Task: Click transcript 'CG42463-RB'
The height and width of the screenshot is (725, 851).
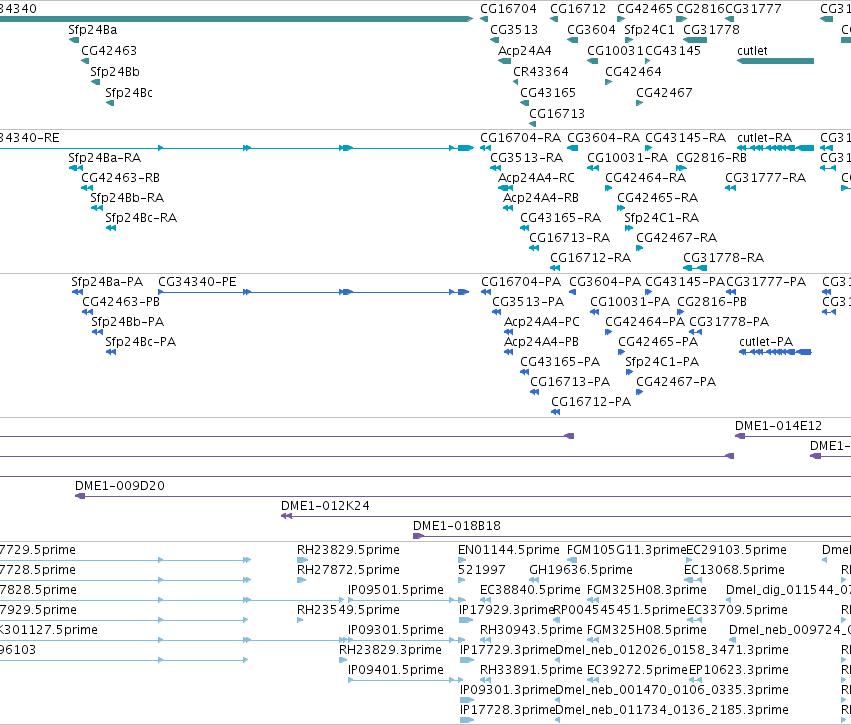Action: [120, 178]
